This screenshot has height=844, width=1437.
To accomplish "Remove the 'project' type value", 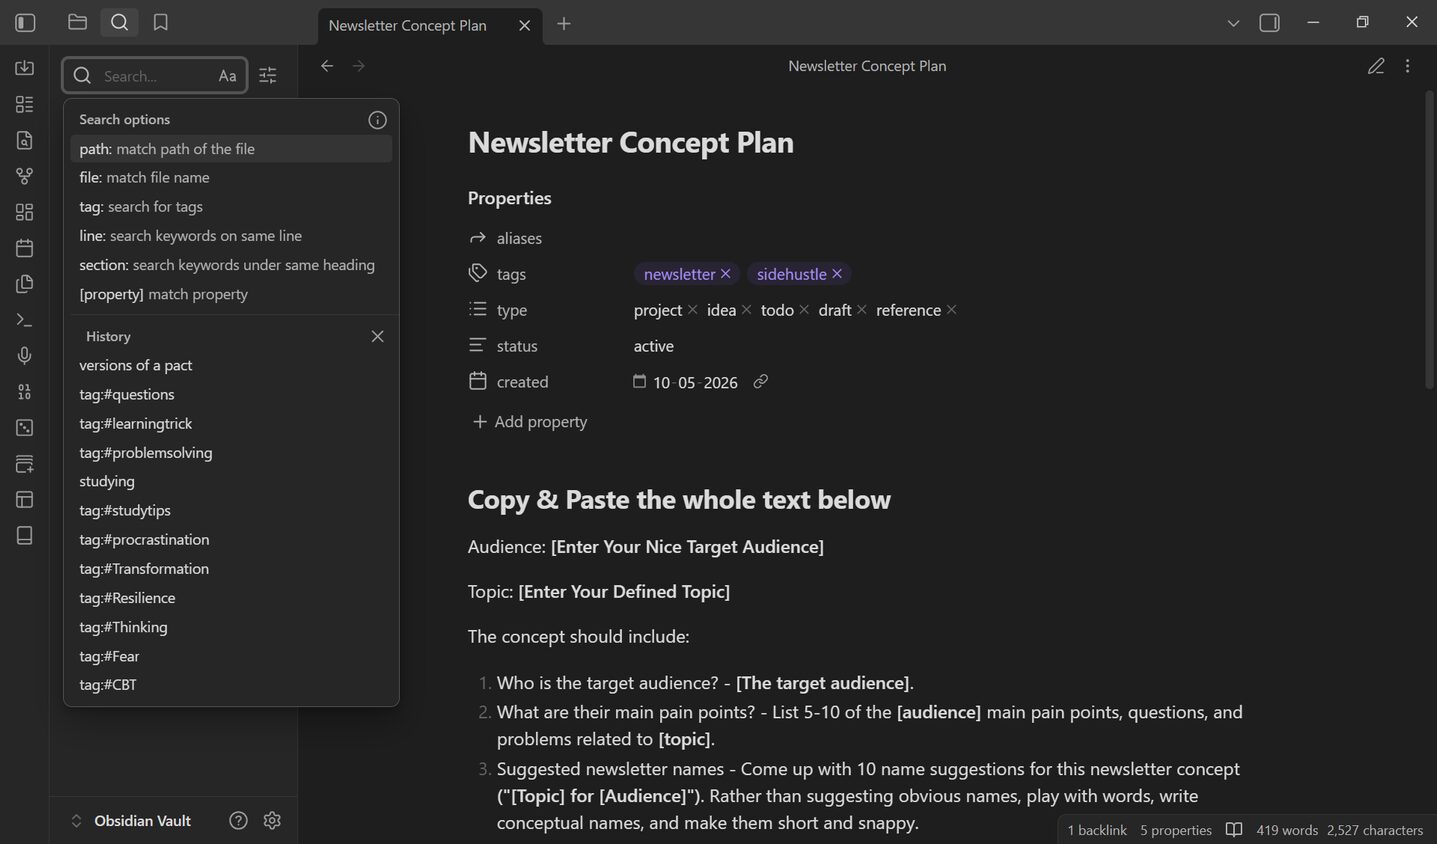I will 692,310.
